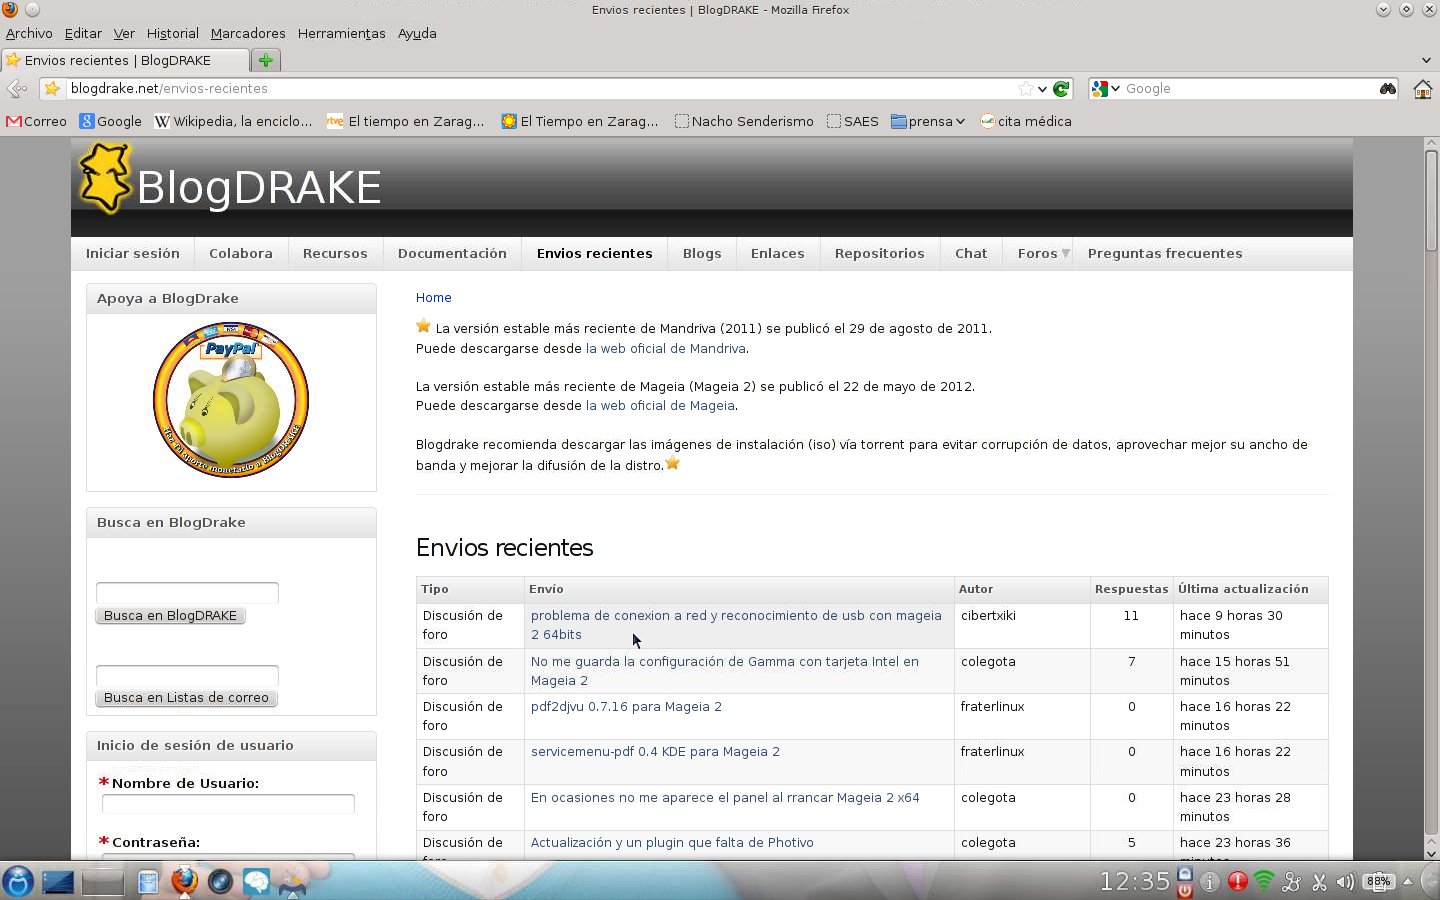1440x900 pixels.
Task: Click the vertical page scrollbar thumb
Action: coord(1431,200)
